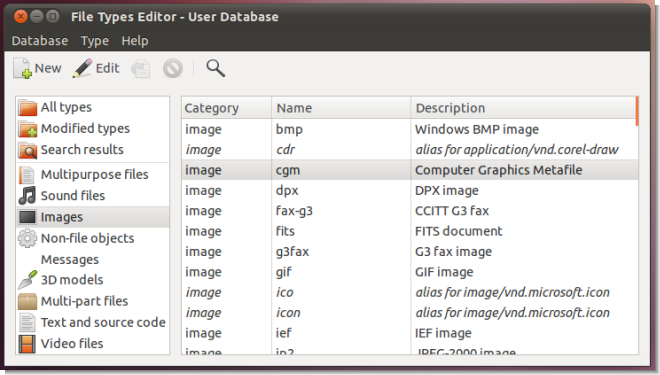This screenshot has height=375, width=660.
Task: Select the ief file type name
Action: tap(284, 333)
